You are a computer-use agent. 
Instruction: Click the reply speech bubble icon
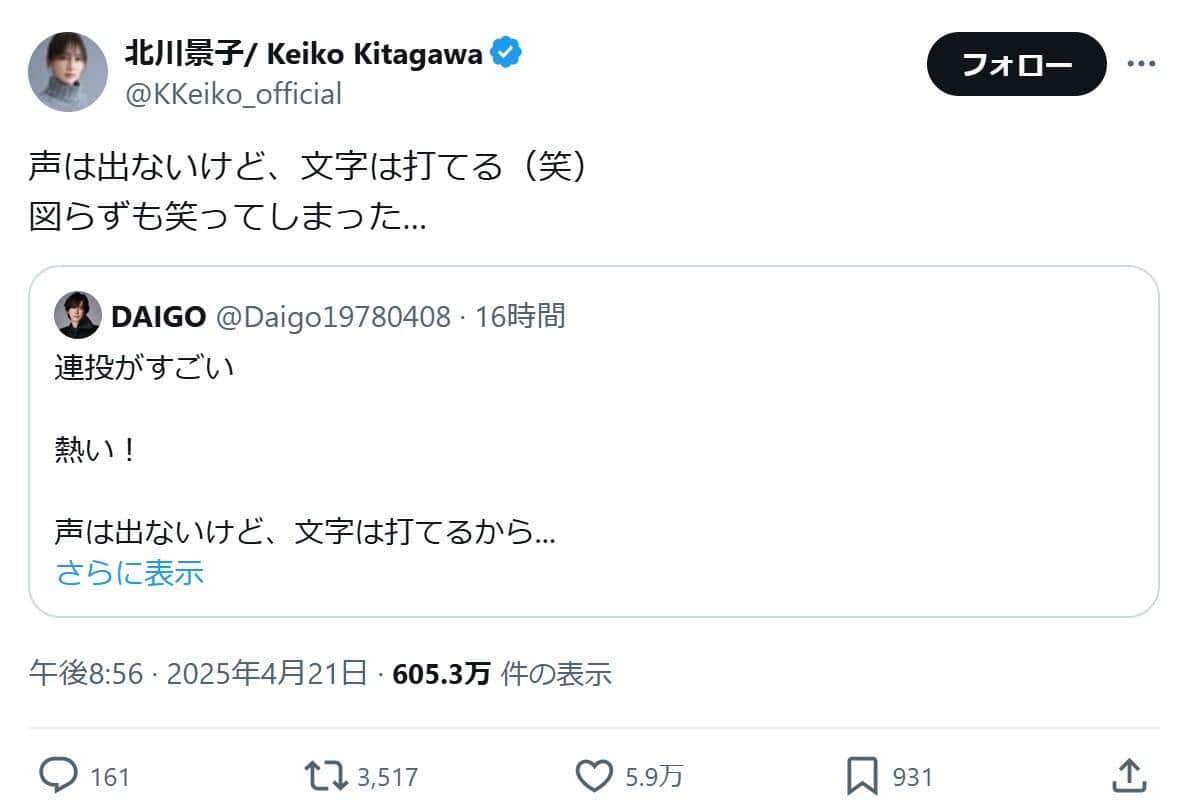tap(58, 775)
